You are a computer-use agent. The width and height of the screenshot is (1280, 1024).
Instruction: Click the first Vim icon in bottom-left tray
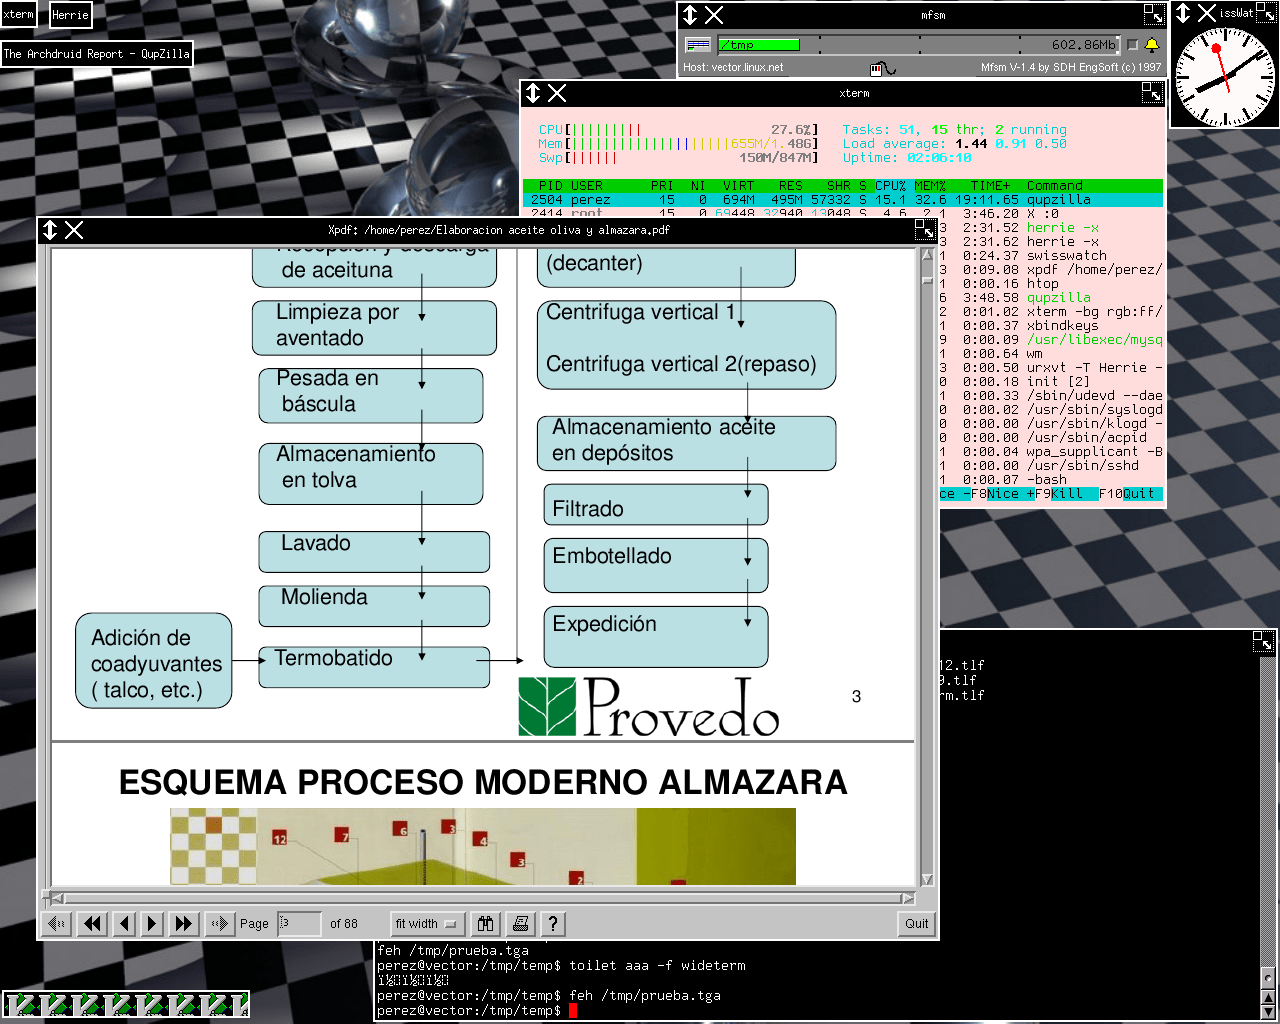(19, 1004)
